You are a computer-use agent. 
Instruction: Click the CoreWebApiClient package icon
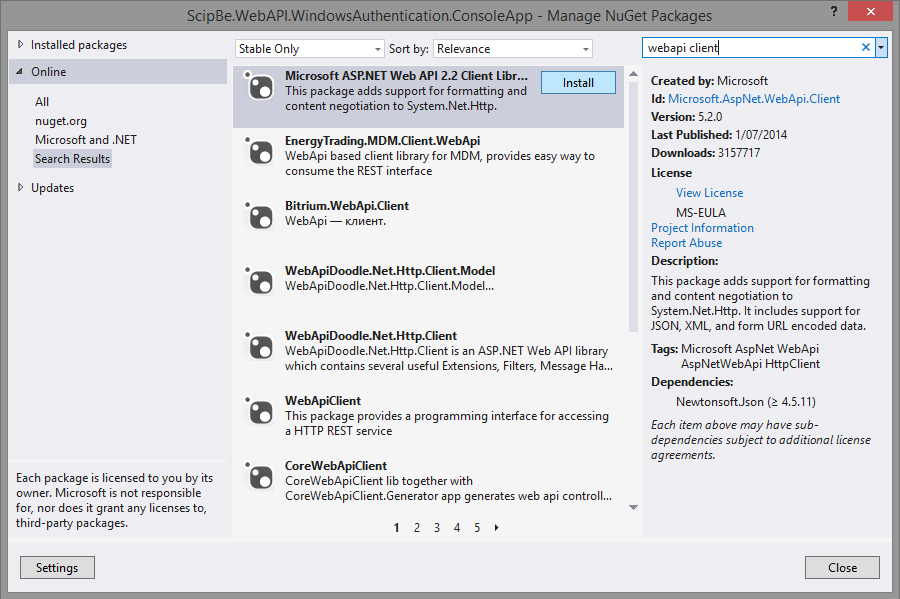coord(260,476)
